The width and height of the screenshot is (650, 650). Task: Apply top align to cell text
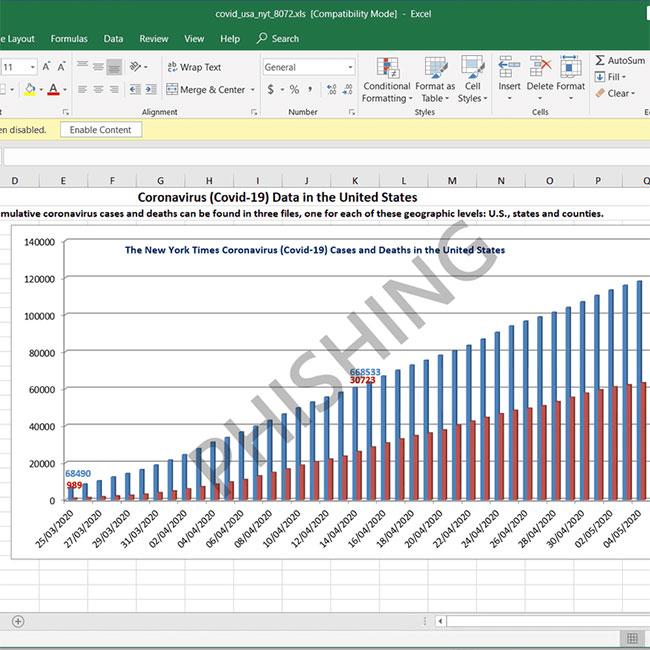tap(82, 66)
